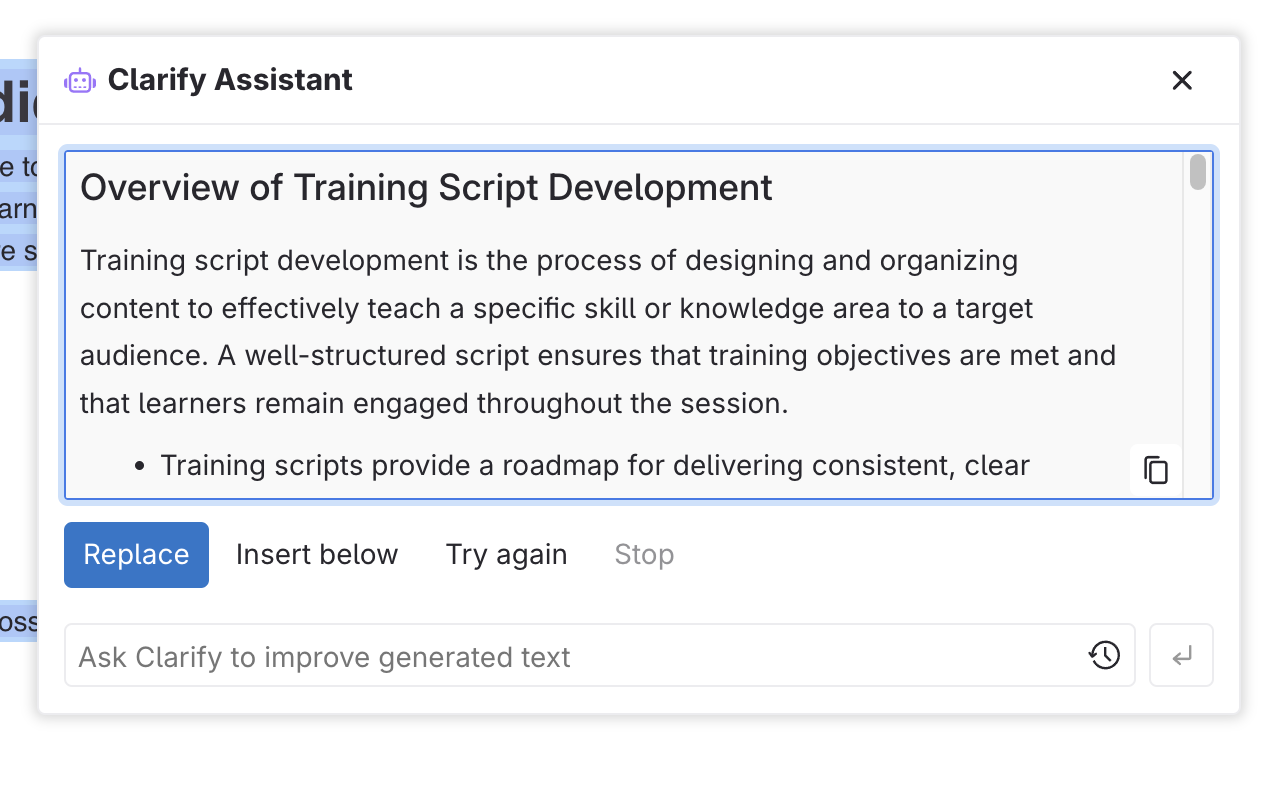The image size is (1288, 786).
Task: Click the bullet about training scripts roadmap
Action: [594, 465]
